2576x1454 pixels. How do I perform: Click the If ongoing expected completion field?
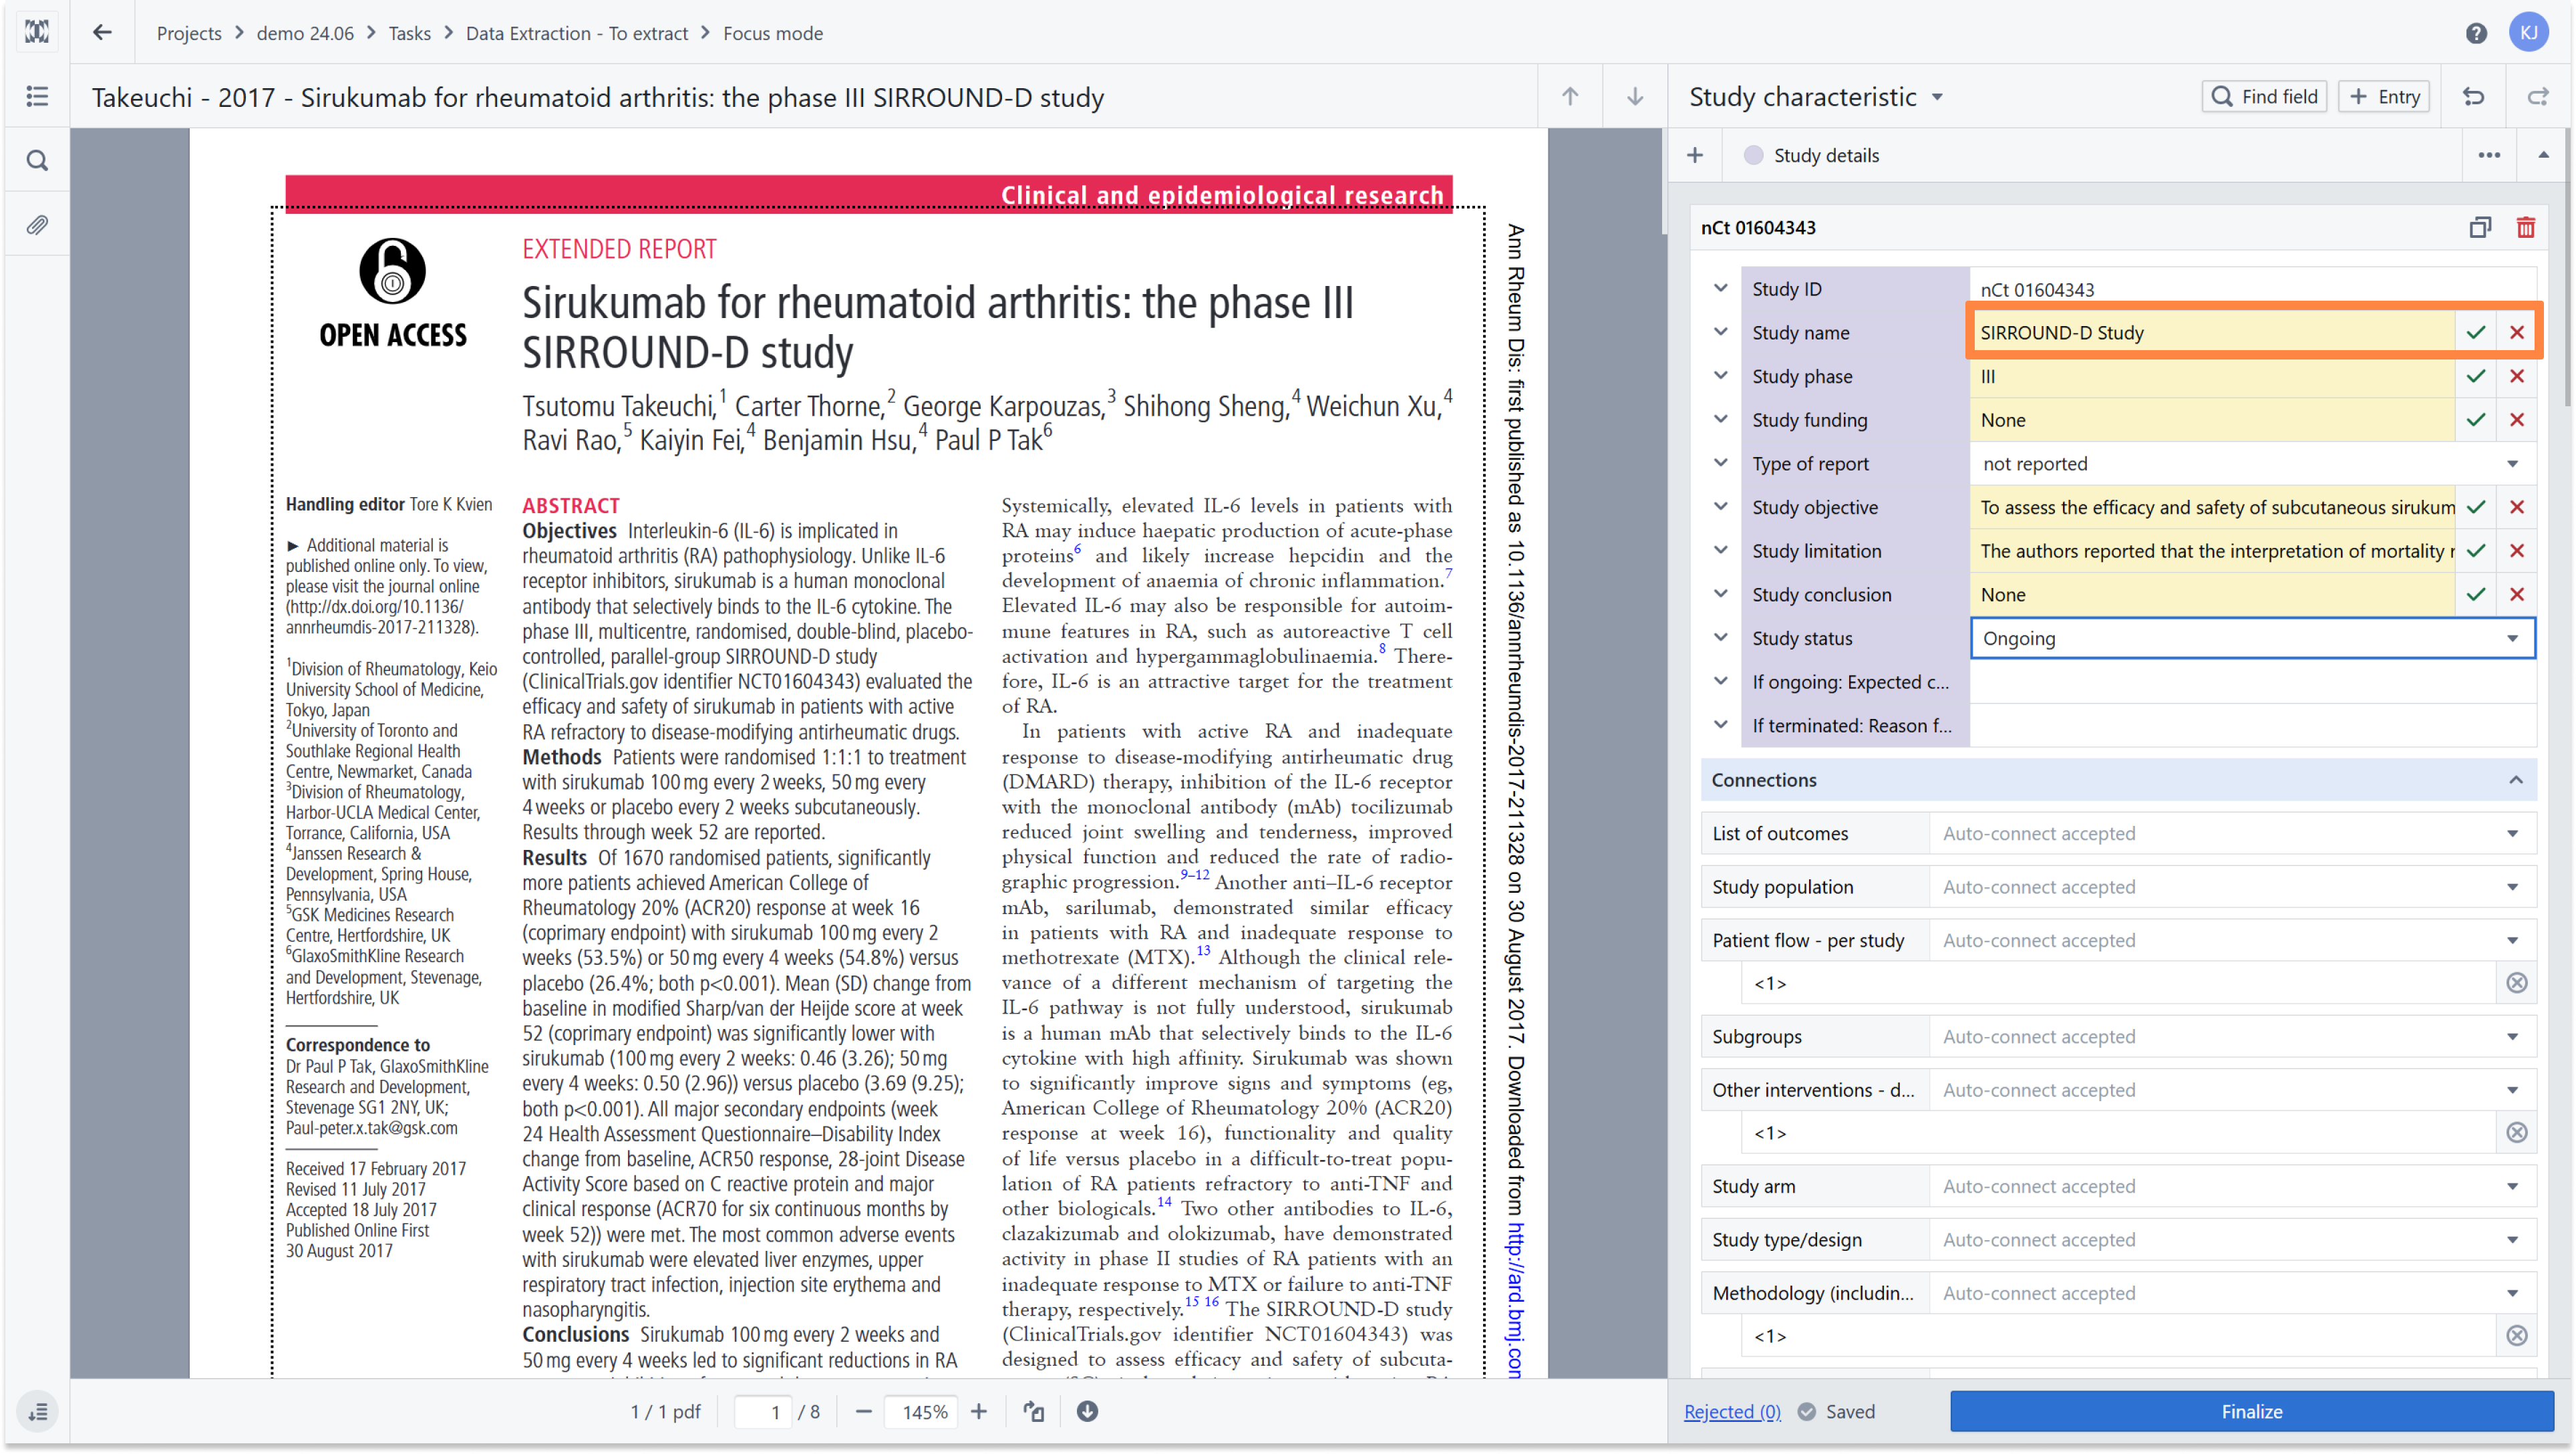[2252, 682]
